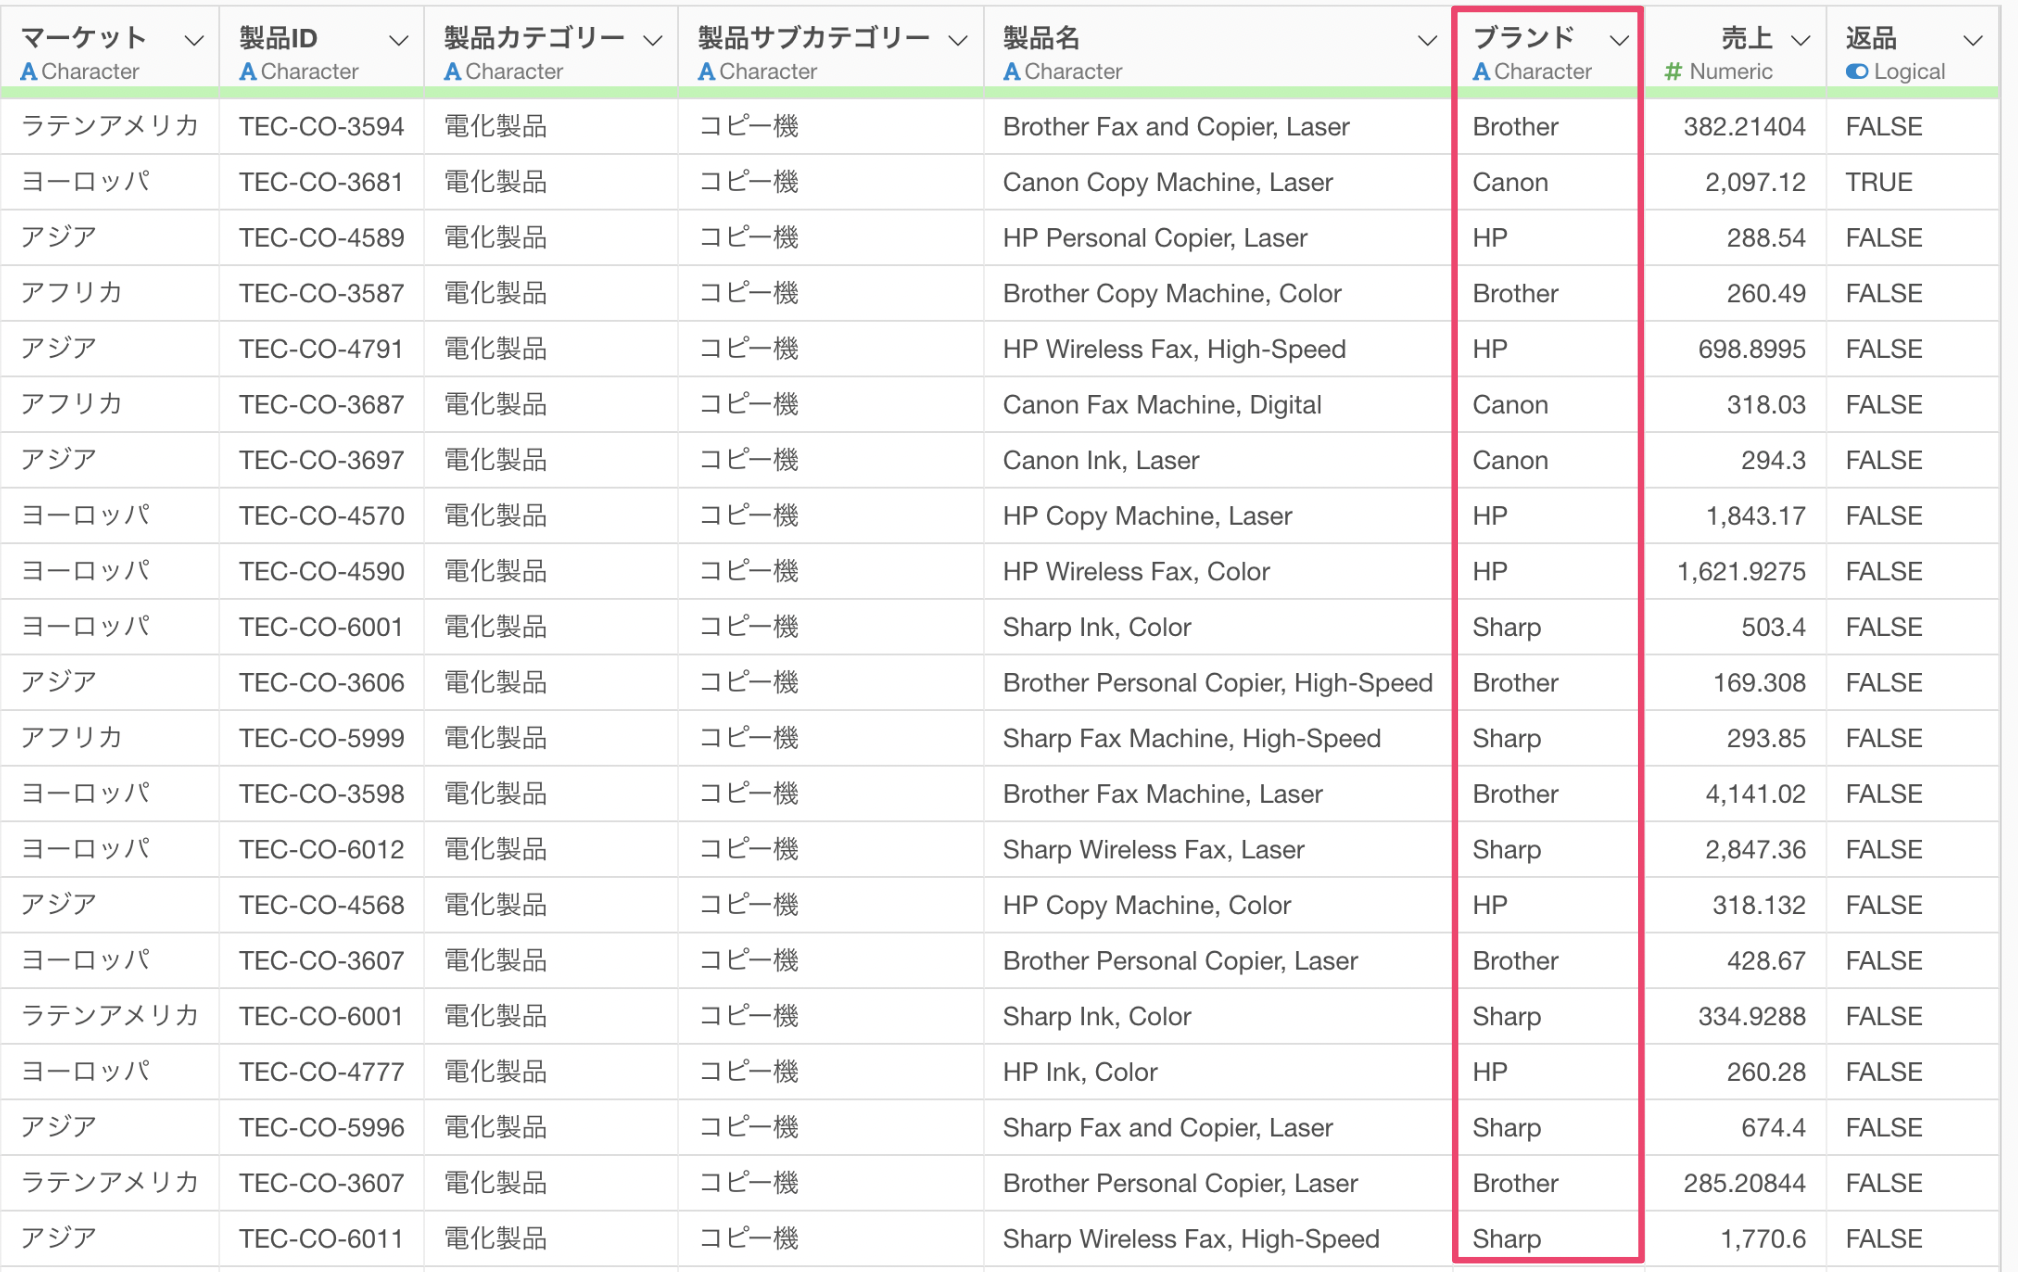Click the Logical type icon under 返品
Screen dimensions: 2018x1272
coord(1857,72)
